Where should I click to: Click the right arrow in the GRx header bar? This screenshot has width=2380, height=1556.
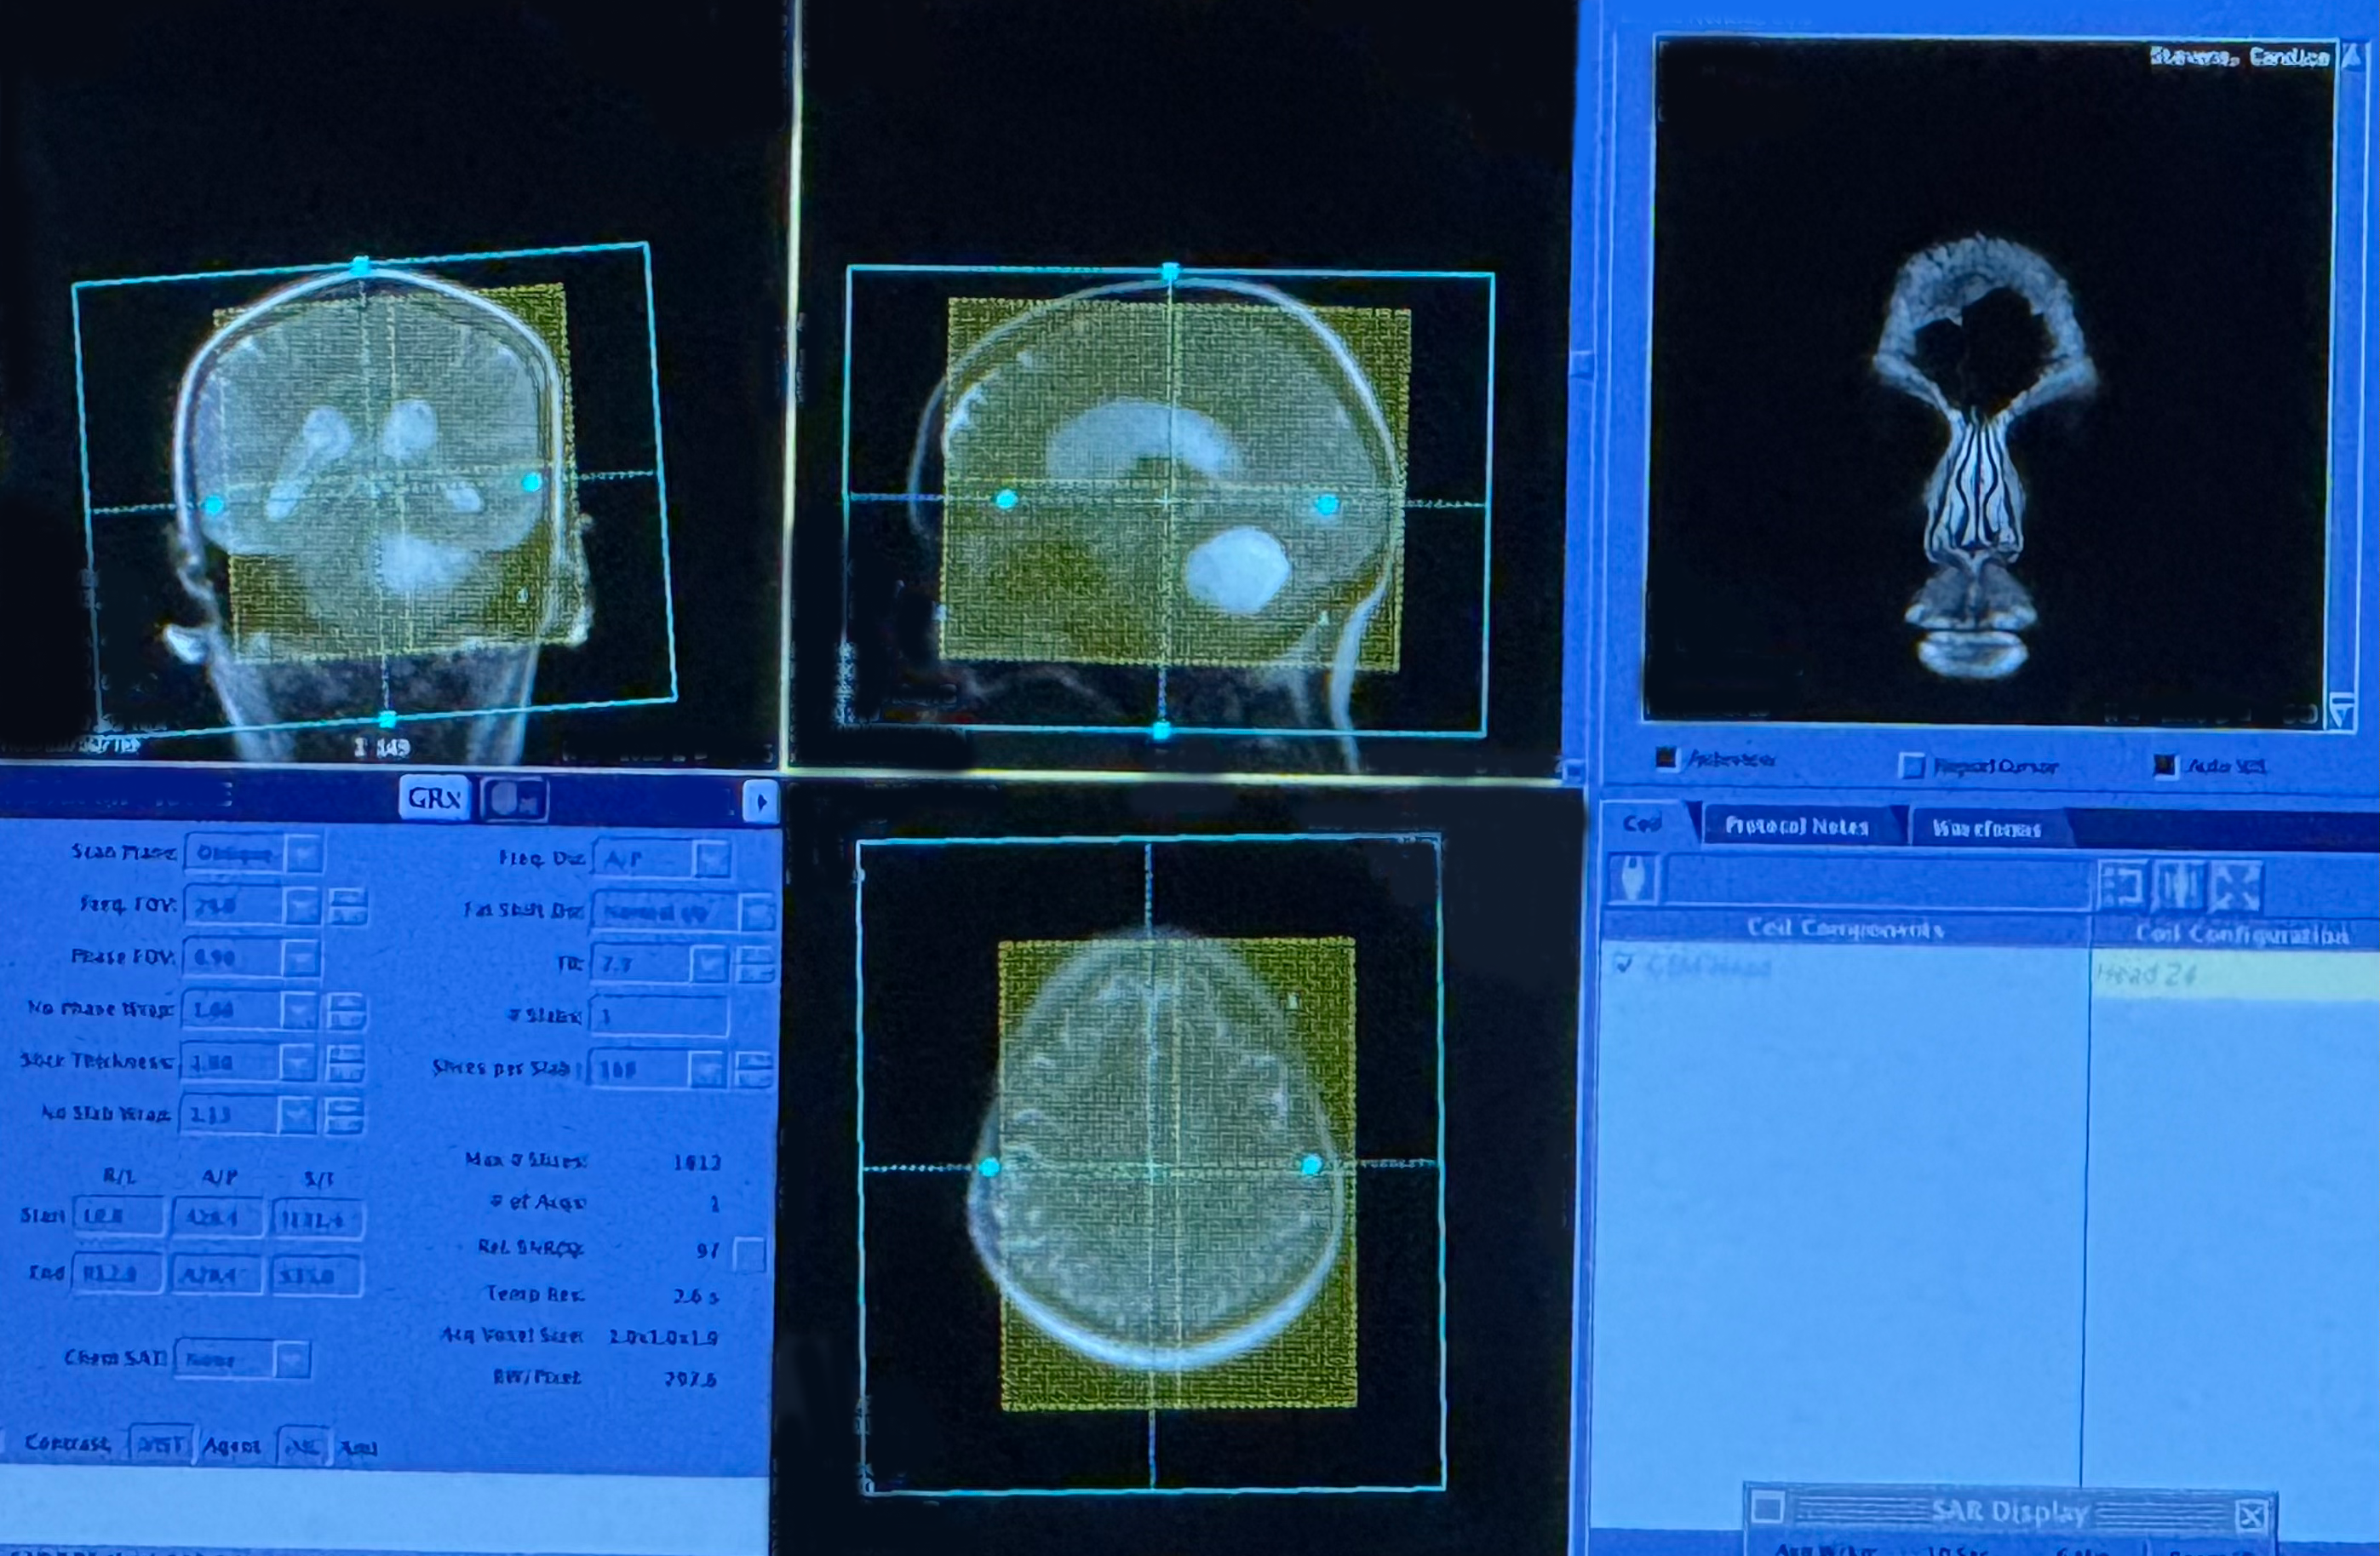[760, 801]
